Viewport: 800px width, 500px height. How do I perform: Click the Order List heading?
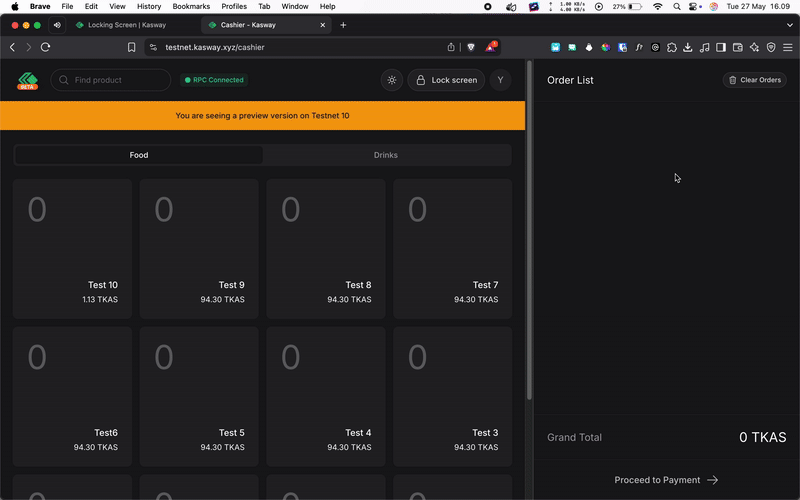(570, 80)
